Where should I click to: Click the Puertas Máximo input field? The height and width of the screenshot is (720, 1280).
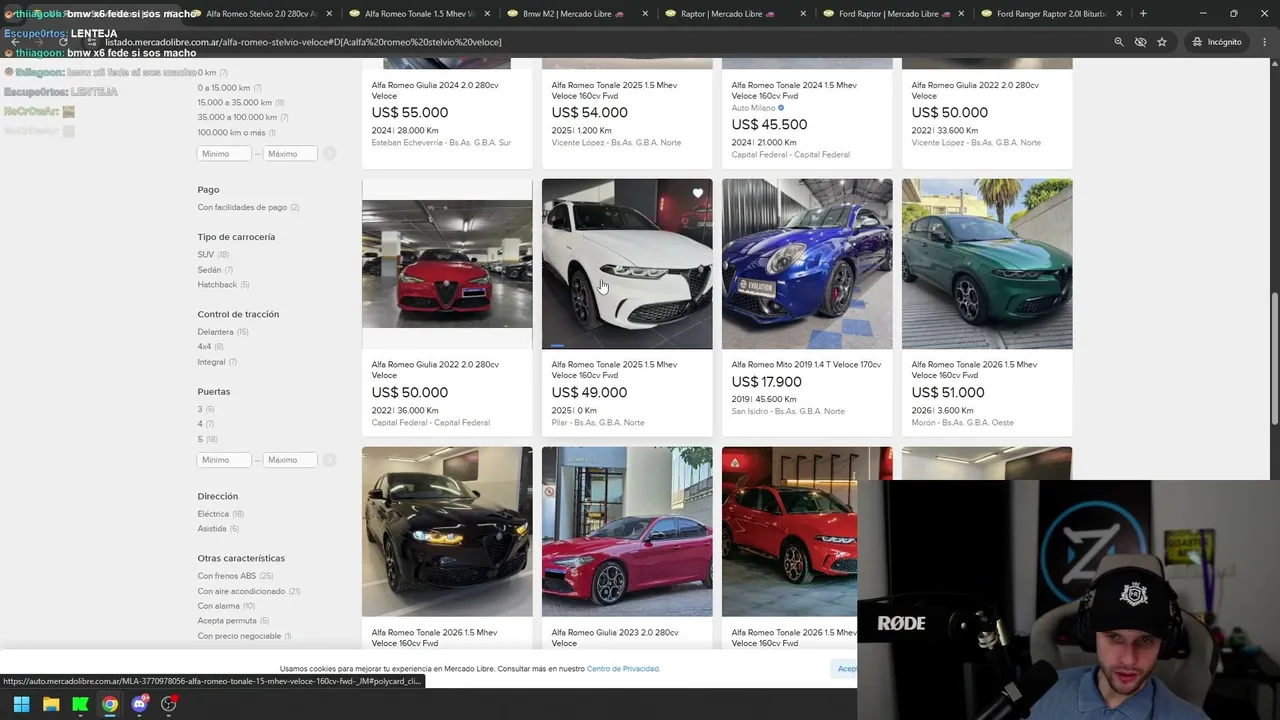tap(290, 460)
